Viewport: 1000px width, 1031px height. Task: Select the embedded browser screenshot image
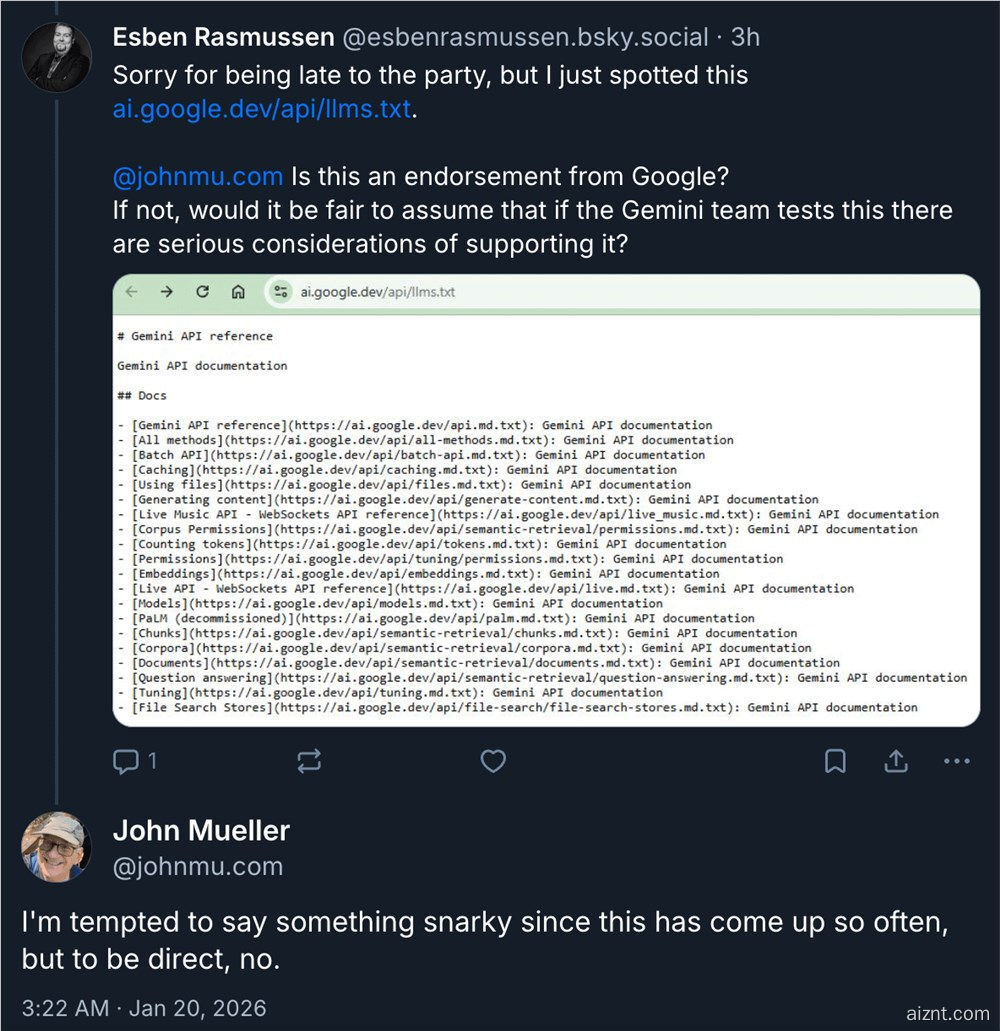(x=545, y=500)
